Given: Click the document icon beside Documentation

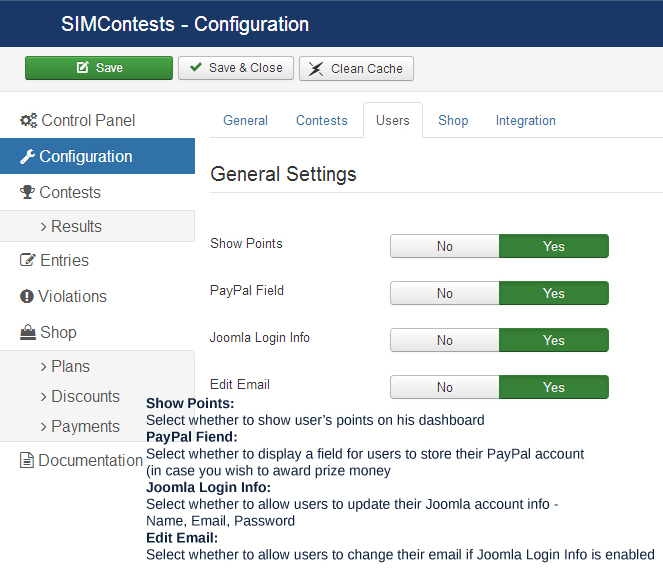Looking at the screenshot, I should (x=27, y=460).
